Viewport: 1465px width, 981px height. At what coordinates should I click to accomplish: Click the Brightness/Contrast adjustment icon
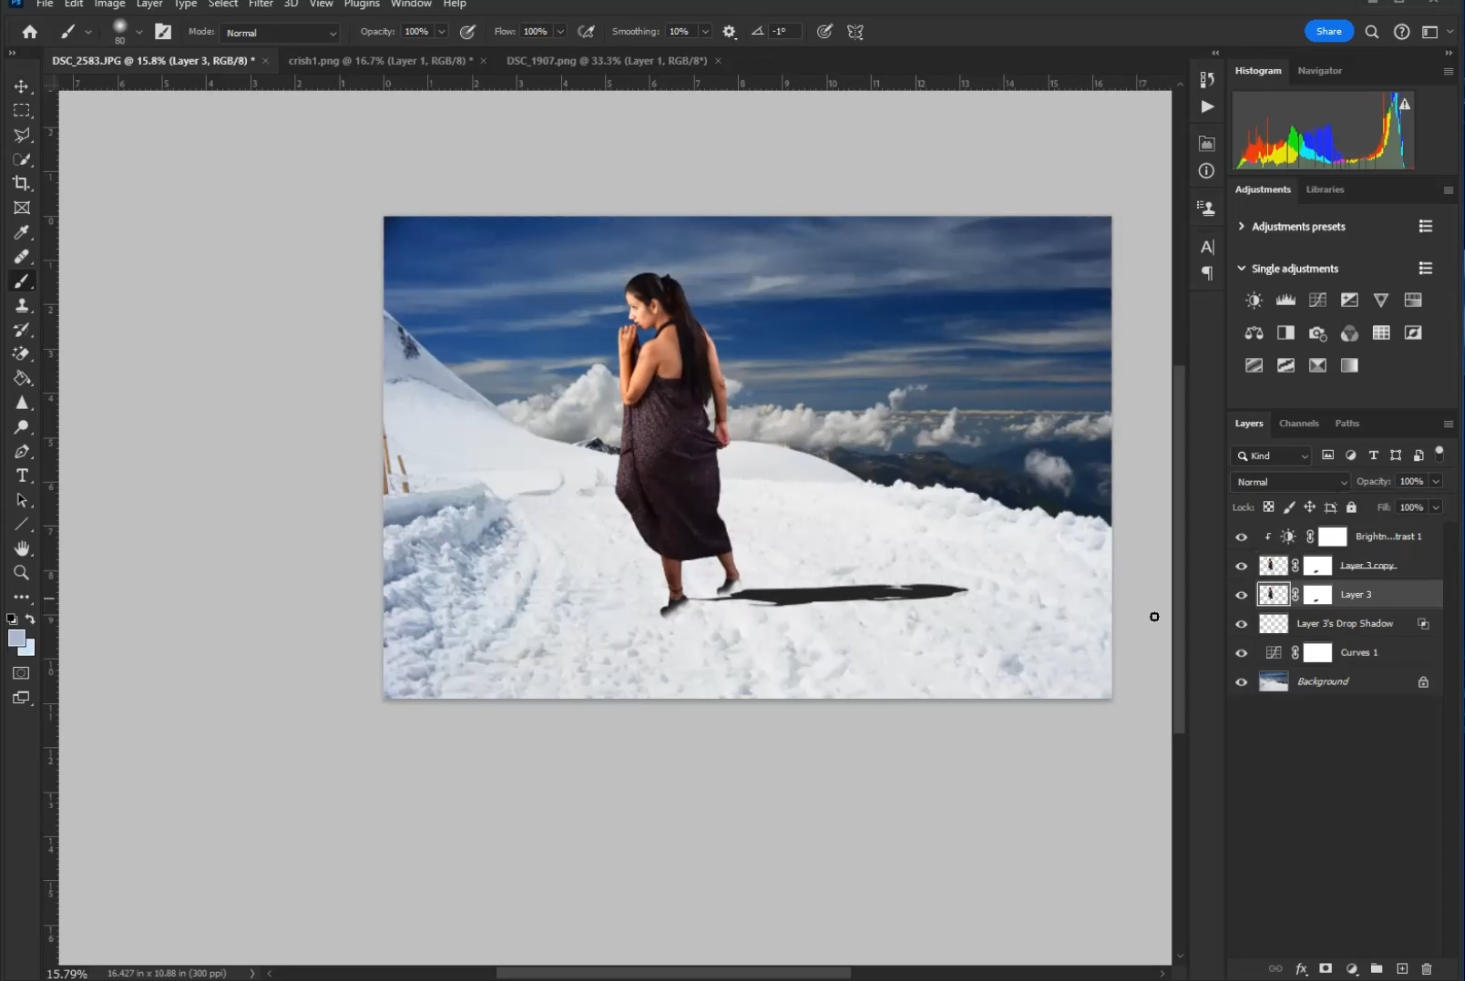tap(1253, 300)
